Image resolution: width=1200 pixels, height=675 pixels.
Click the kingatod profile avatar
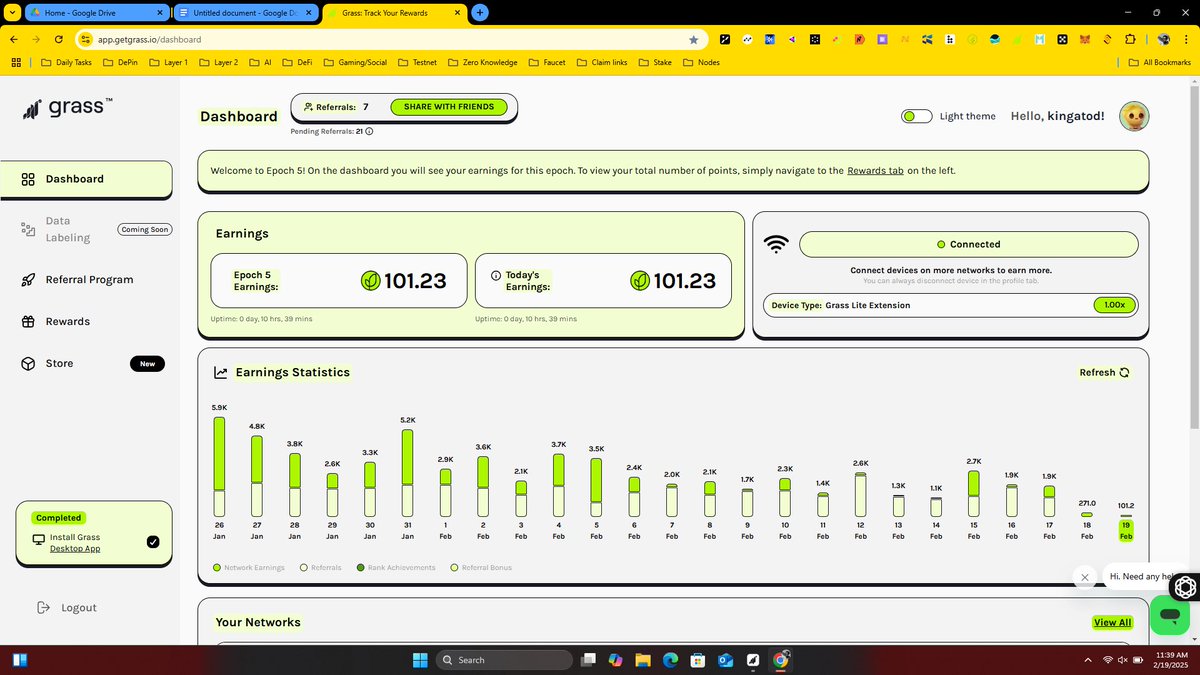tap(1134, 116)
